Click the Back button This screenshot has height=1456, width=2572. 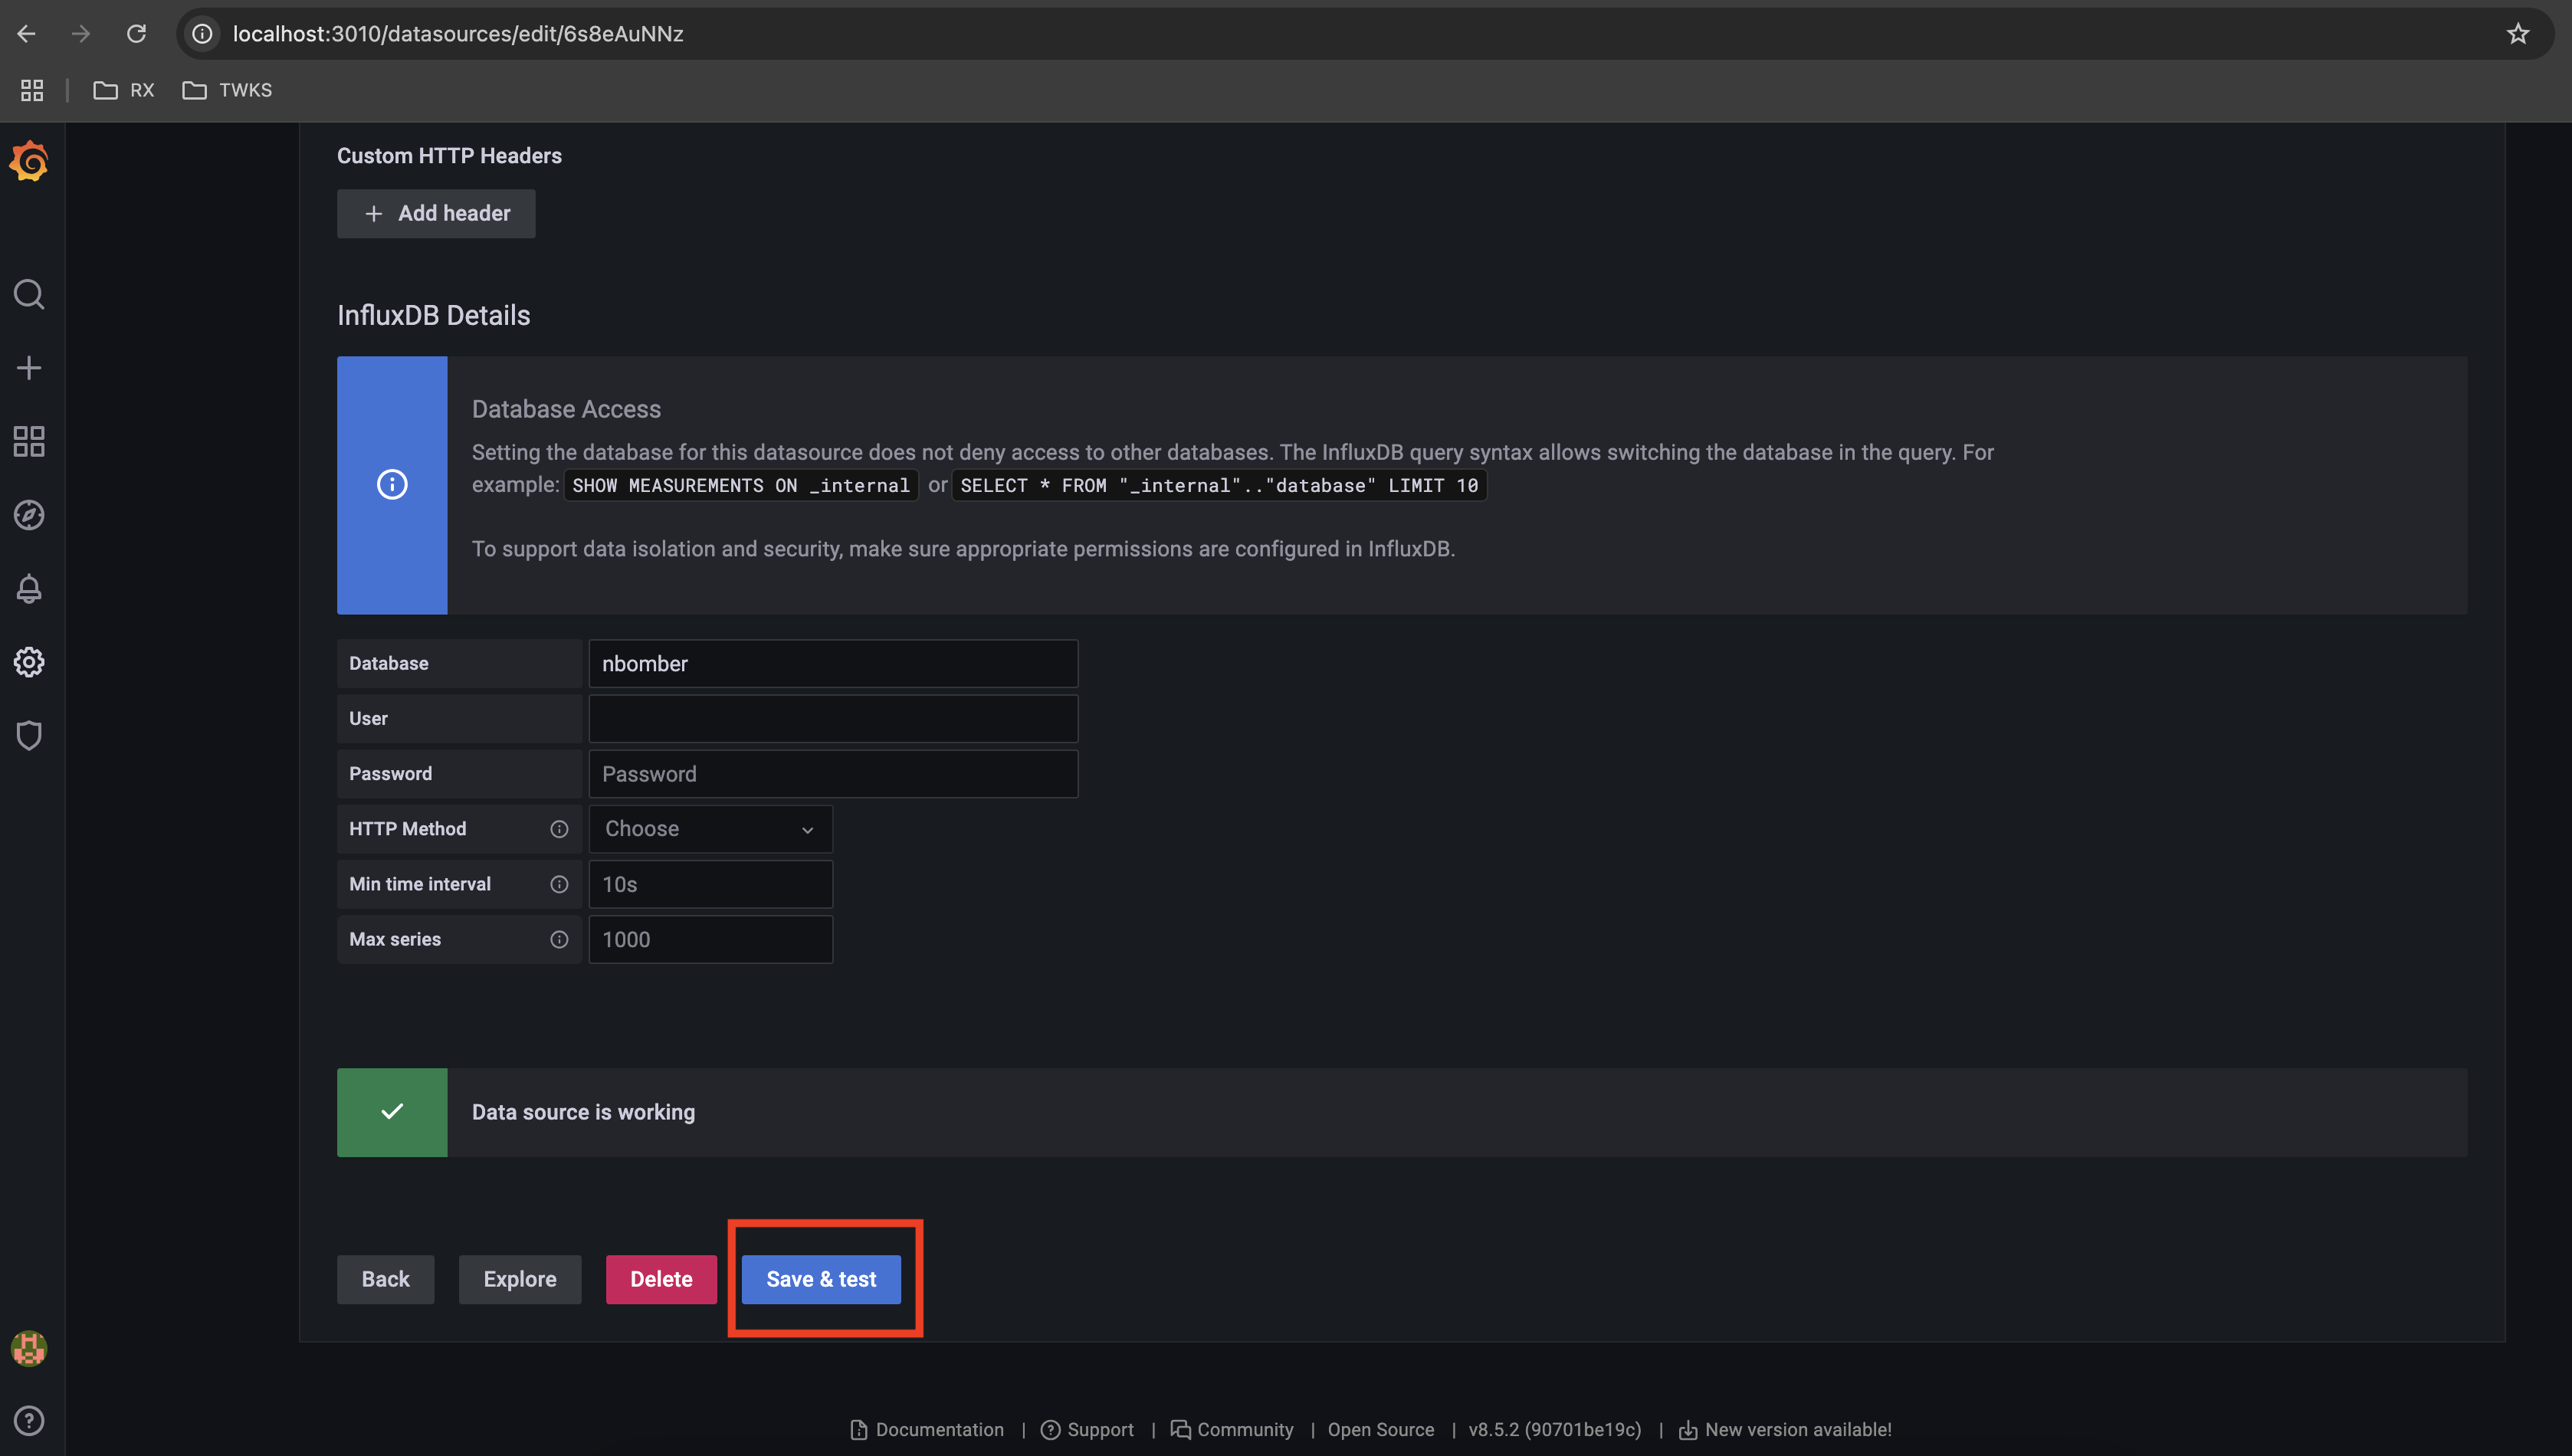tap(385, 1277)
